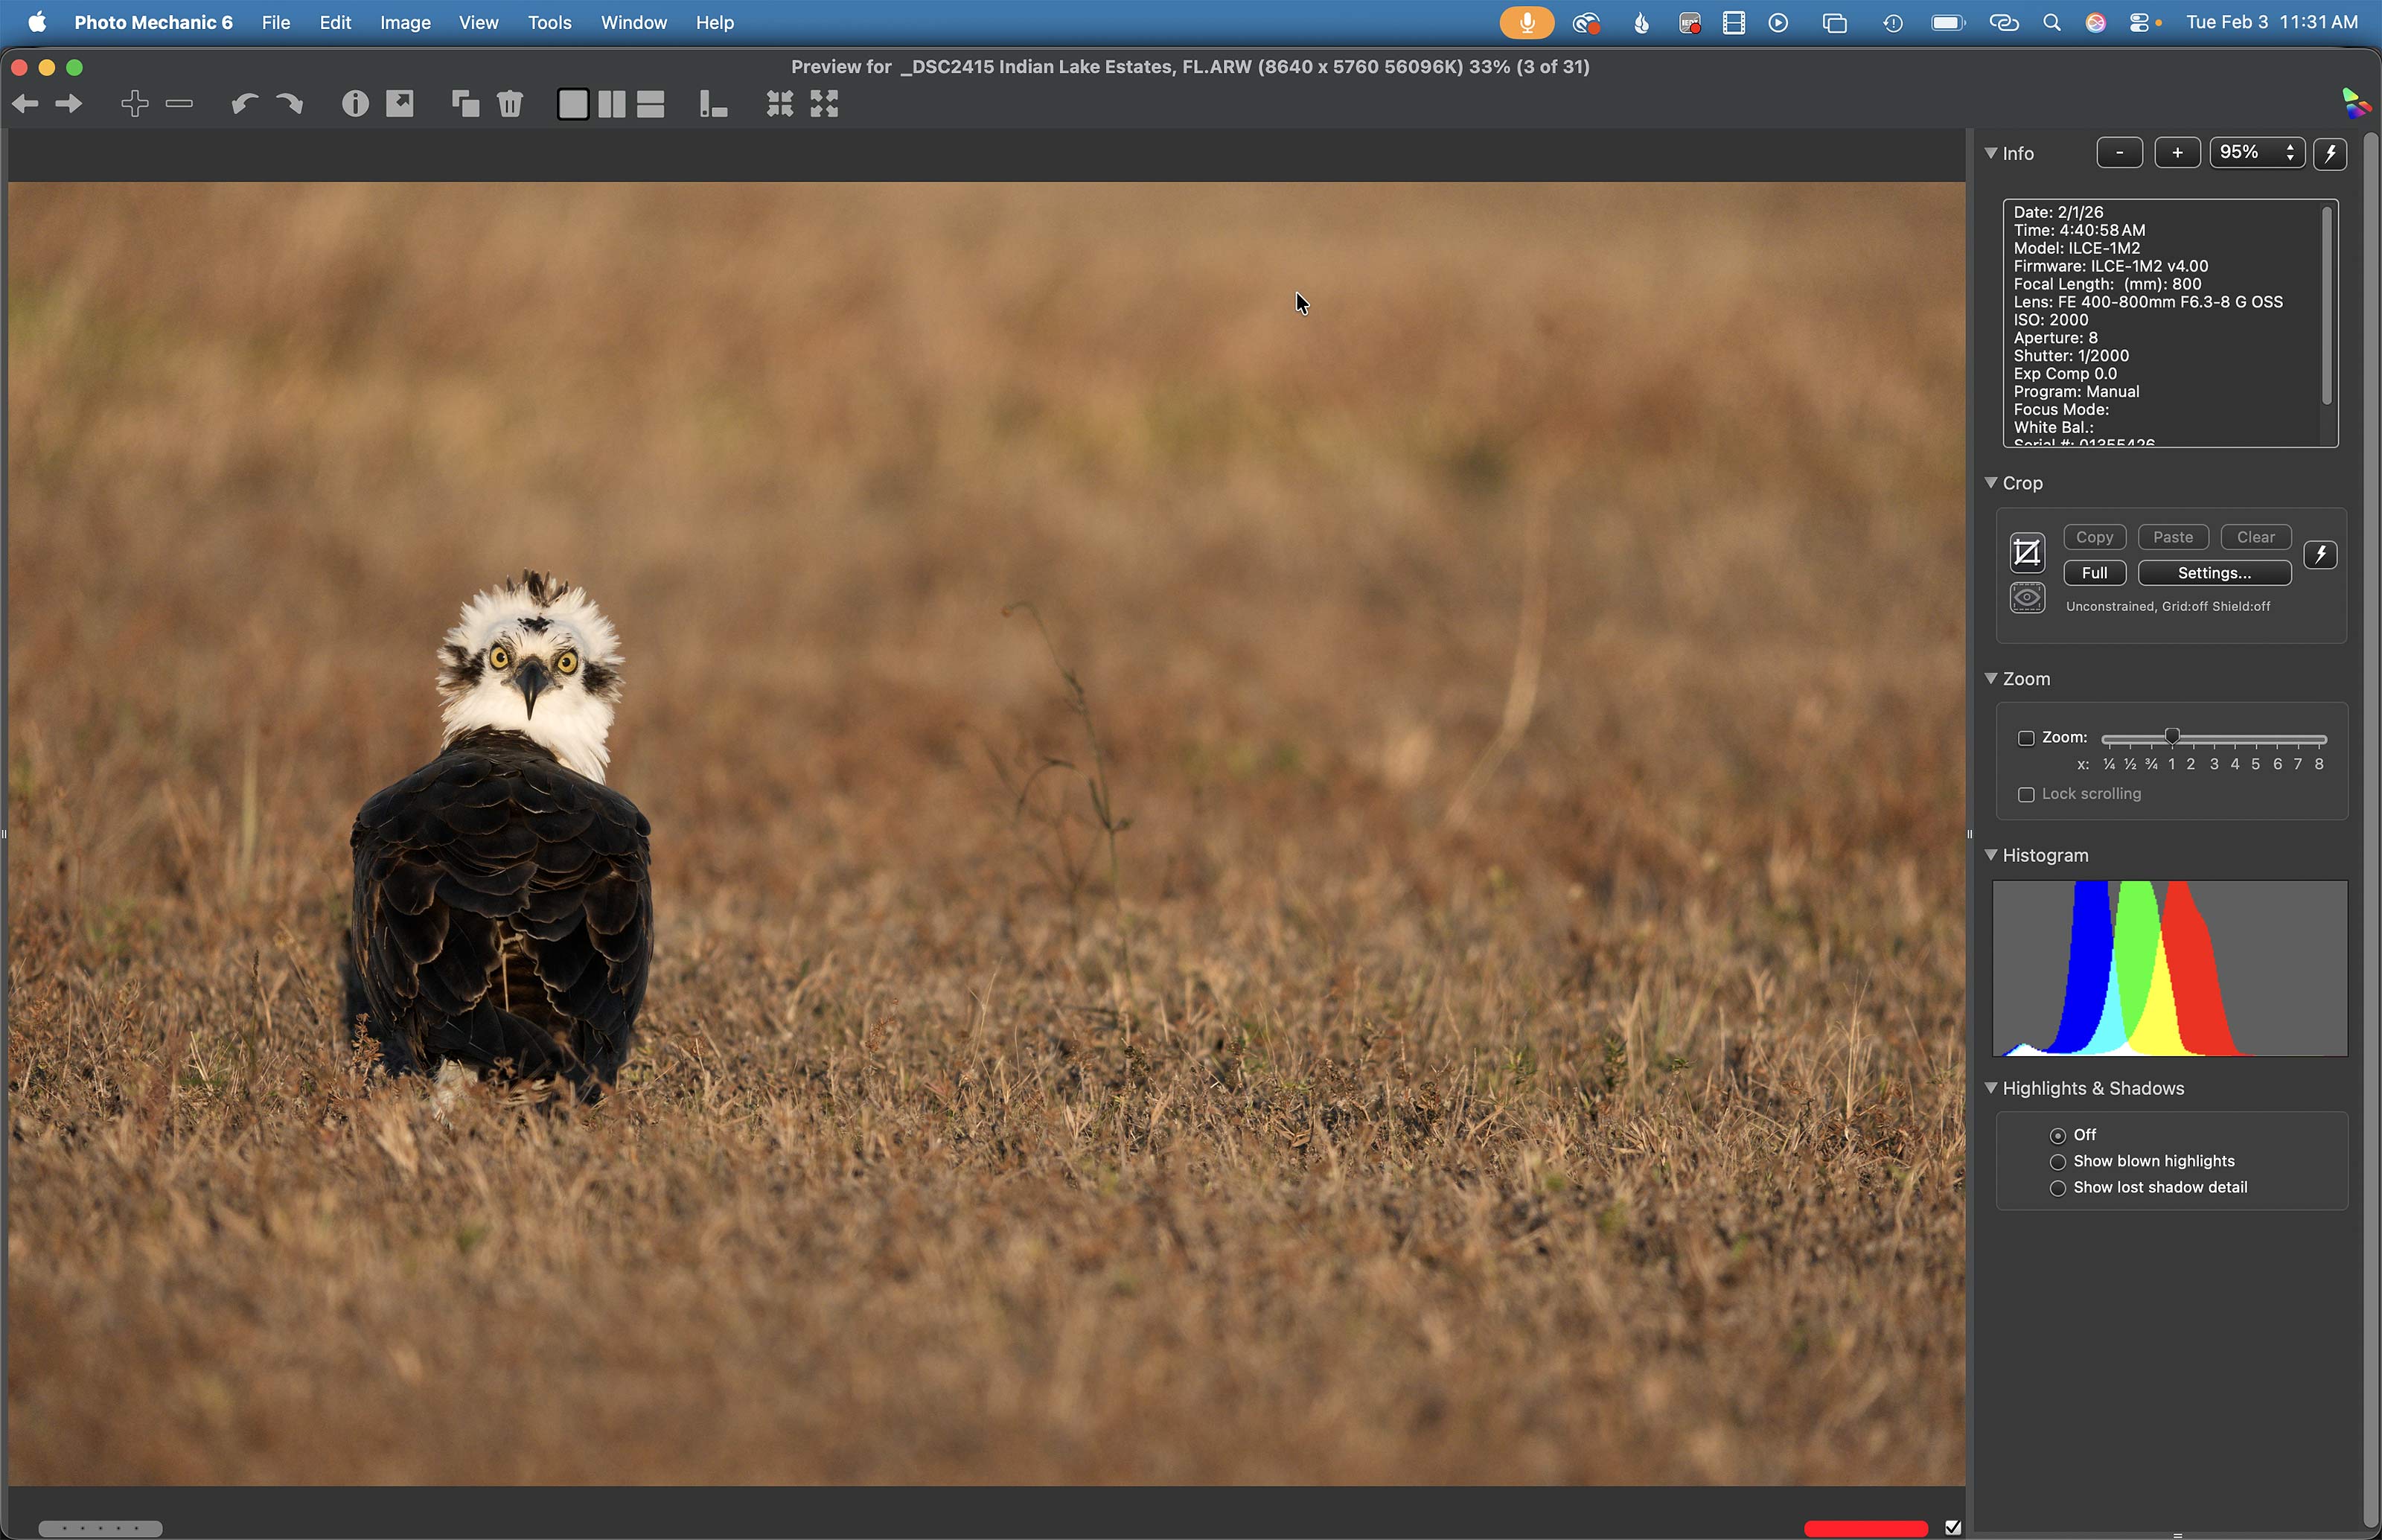Go to the next image with right arrow
Screen dimensions: 2382x1540
[x=69, y=104]
